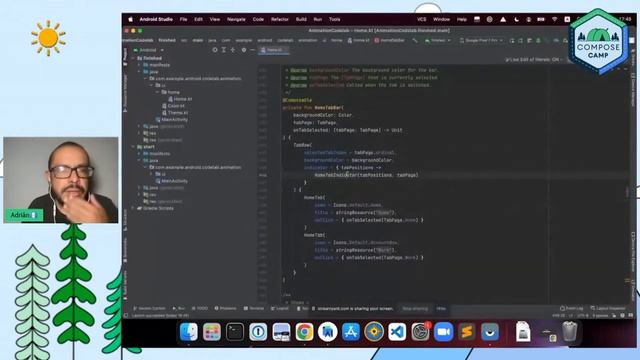Open the Tools menu

click(x=335, y=19)
